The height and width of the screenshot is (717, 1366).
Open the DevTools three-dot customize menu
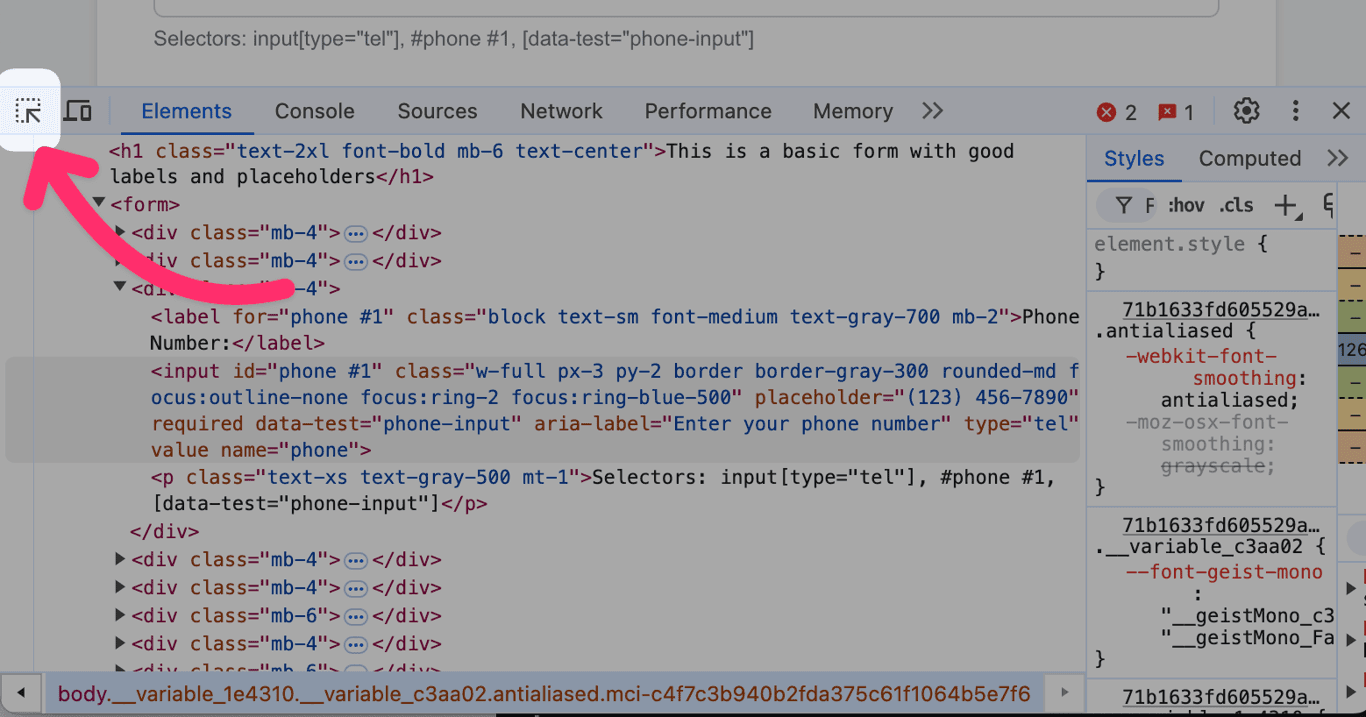tap(1295, 111)
